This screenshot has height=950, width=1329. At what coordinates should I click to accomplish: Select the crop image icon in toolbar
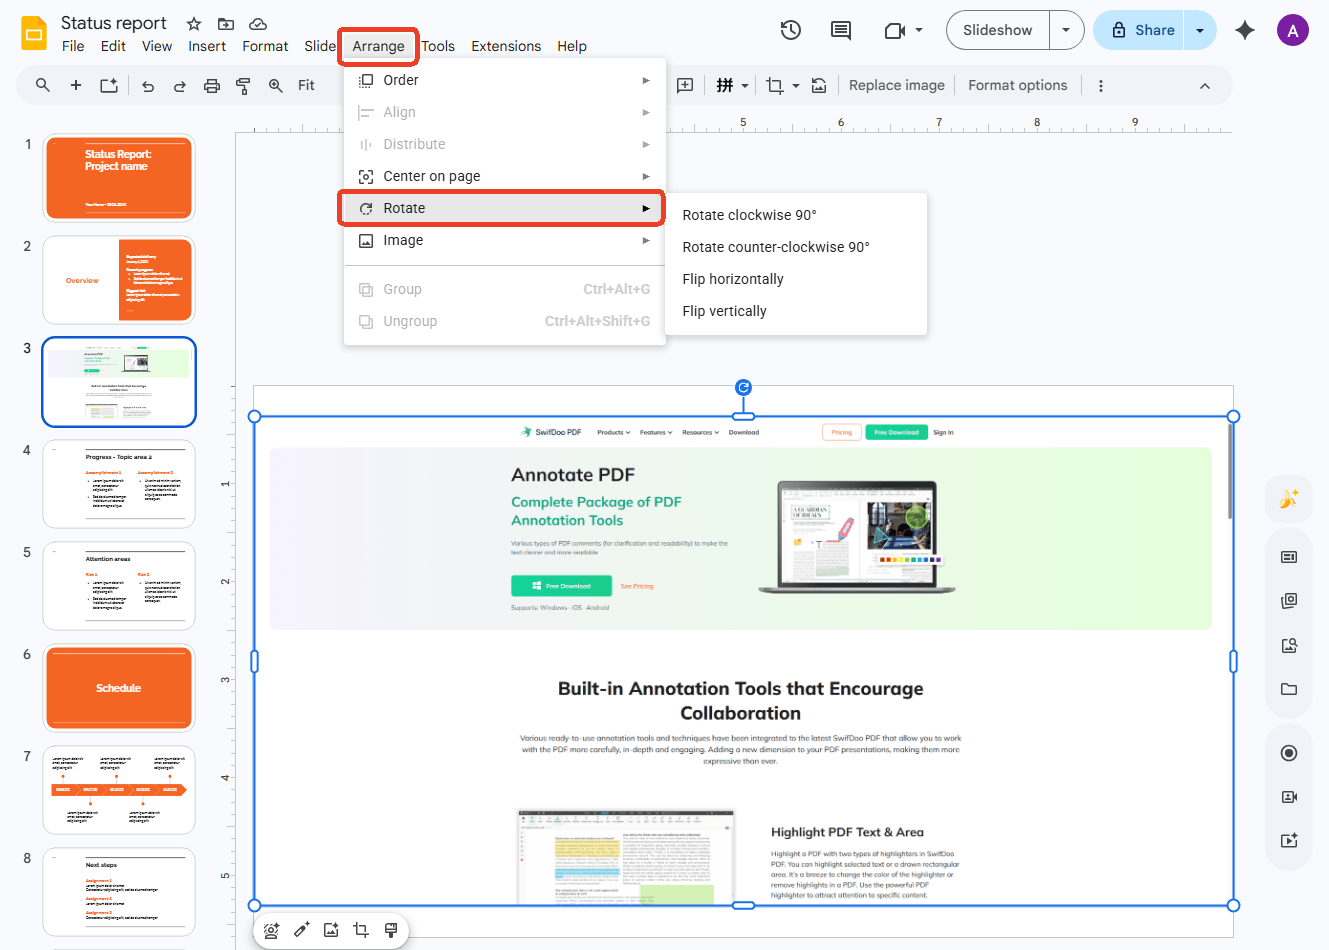click(x=774, y=86)
